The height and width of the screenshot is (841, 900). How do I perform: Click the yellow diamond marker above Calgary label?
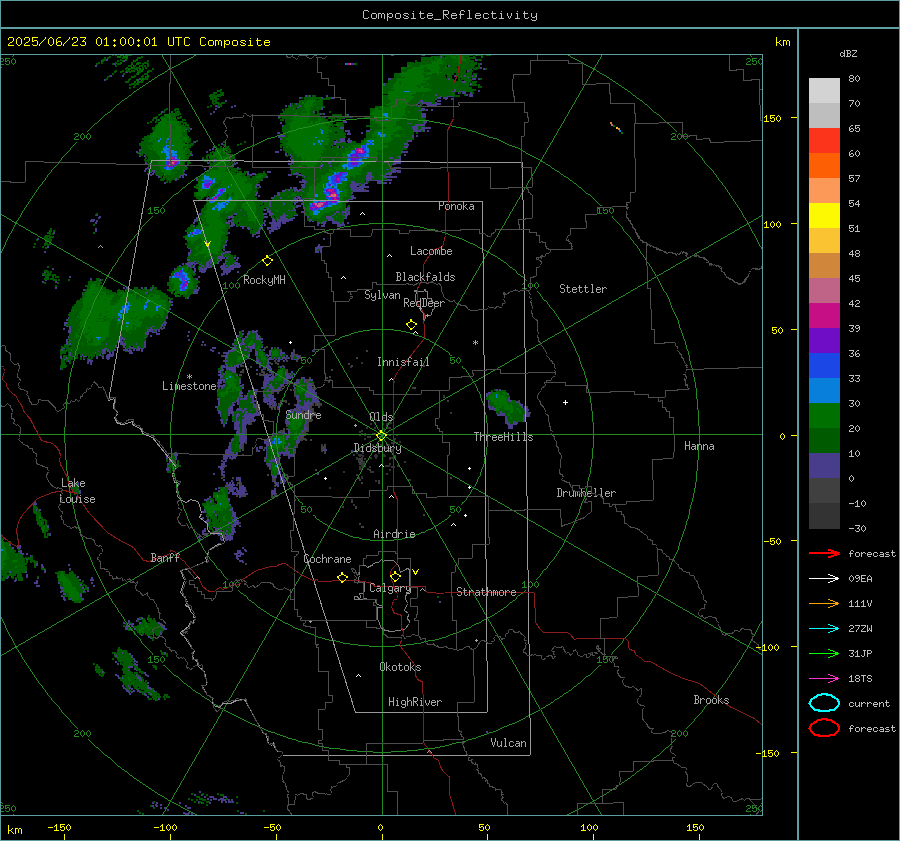pyautogui.click(x=395, y=576)
